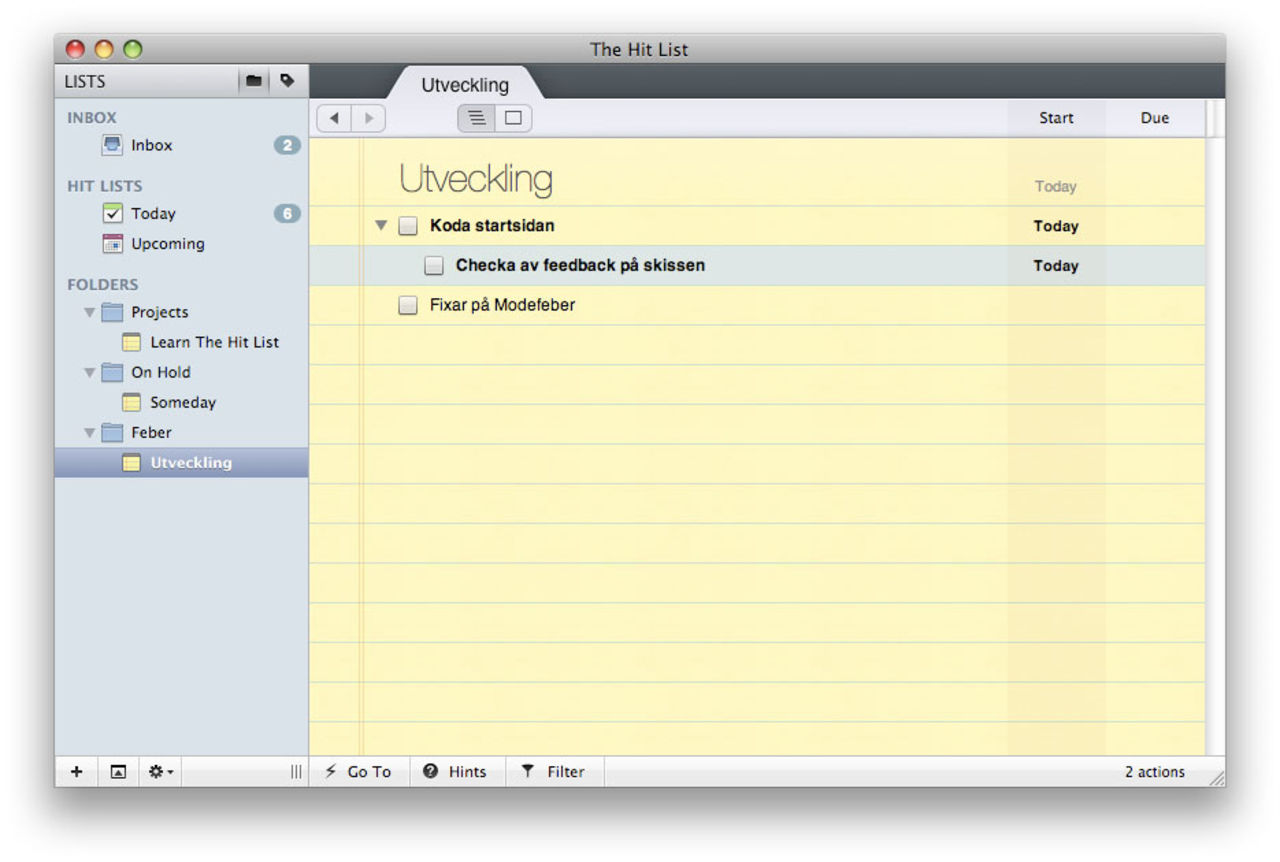The width and height of the screenshot is (1280, 862).
Task: Click the Filter button
Action: pyautogui.click(x=555, y=771)
